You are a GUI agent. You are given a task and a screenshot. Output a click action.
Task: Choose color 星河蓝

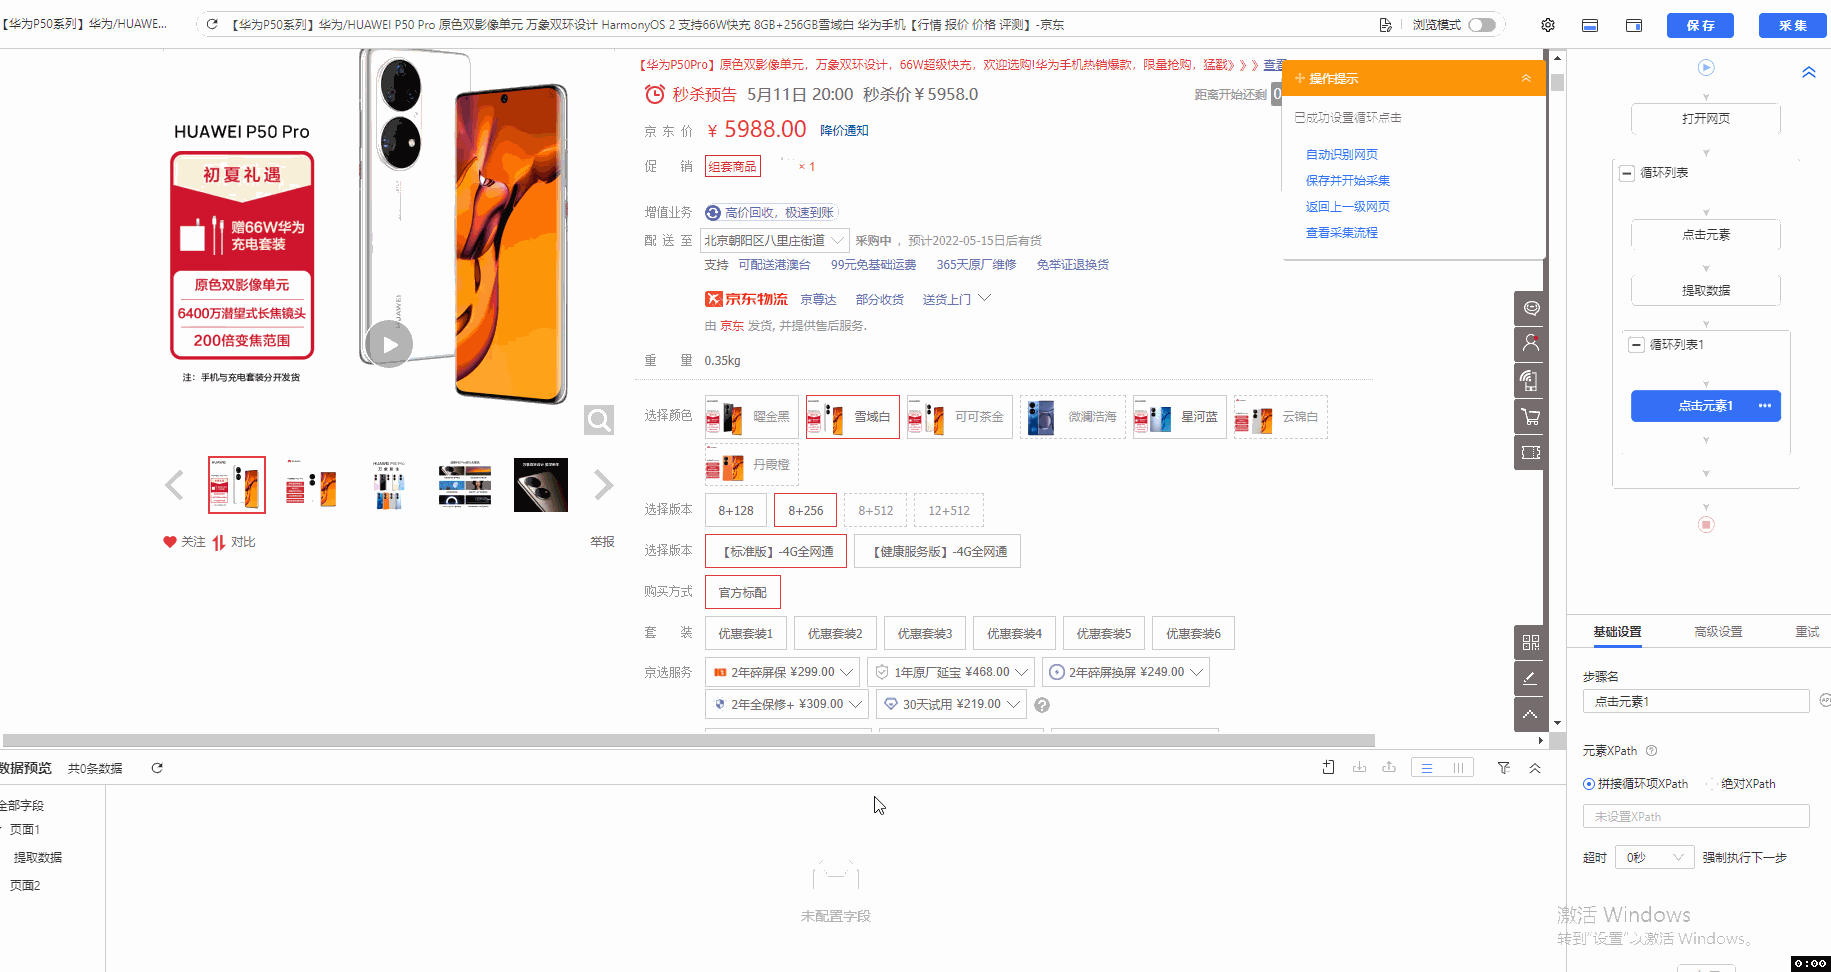(x=1179, y=417)
